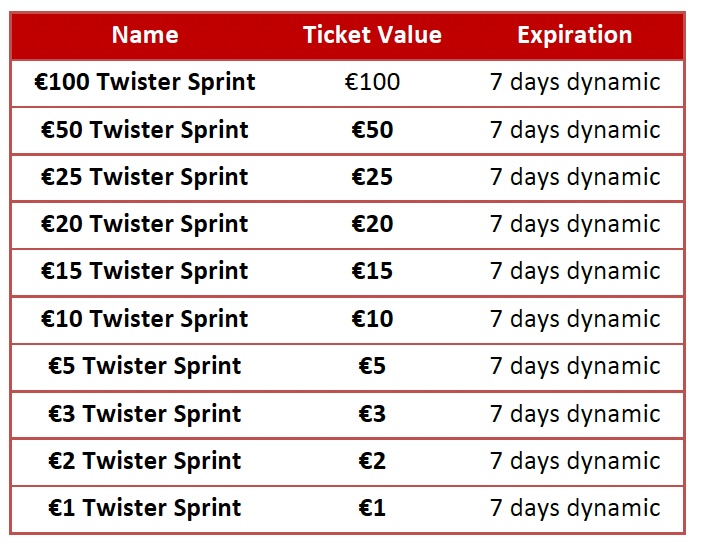701x543 pixels.
Task: Select the €5 Twister Sprint name cell
Action: tap(145, 366)
